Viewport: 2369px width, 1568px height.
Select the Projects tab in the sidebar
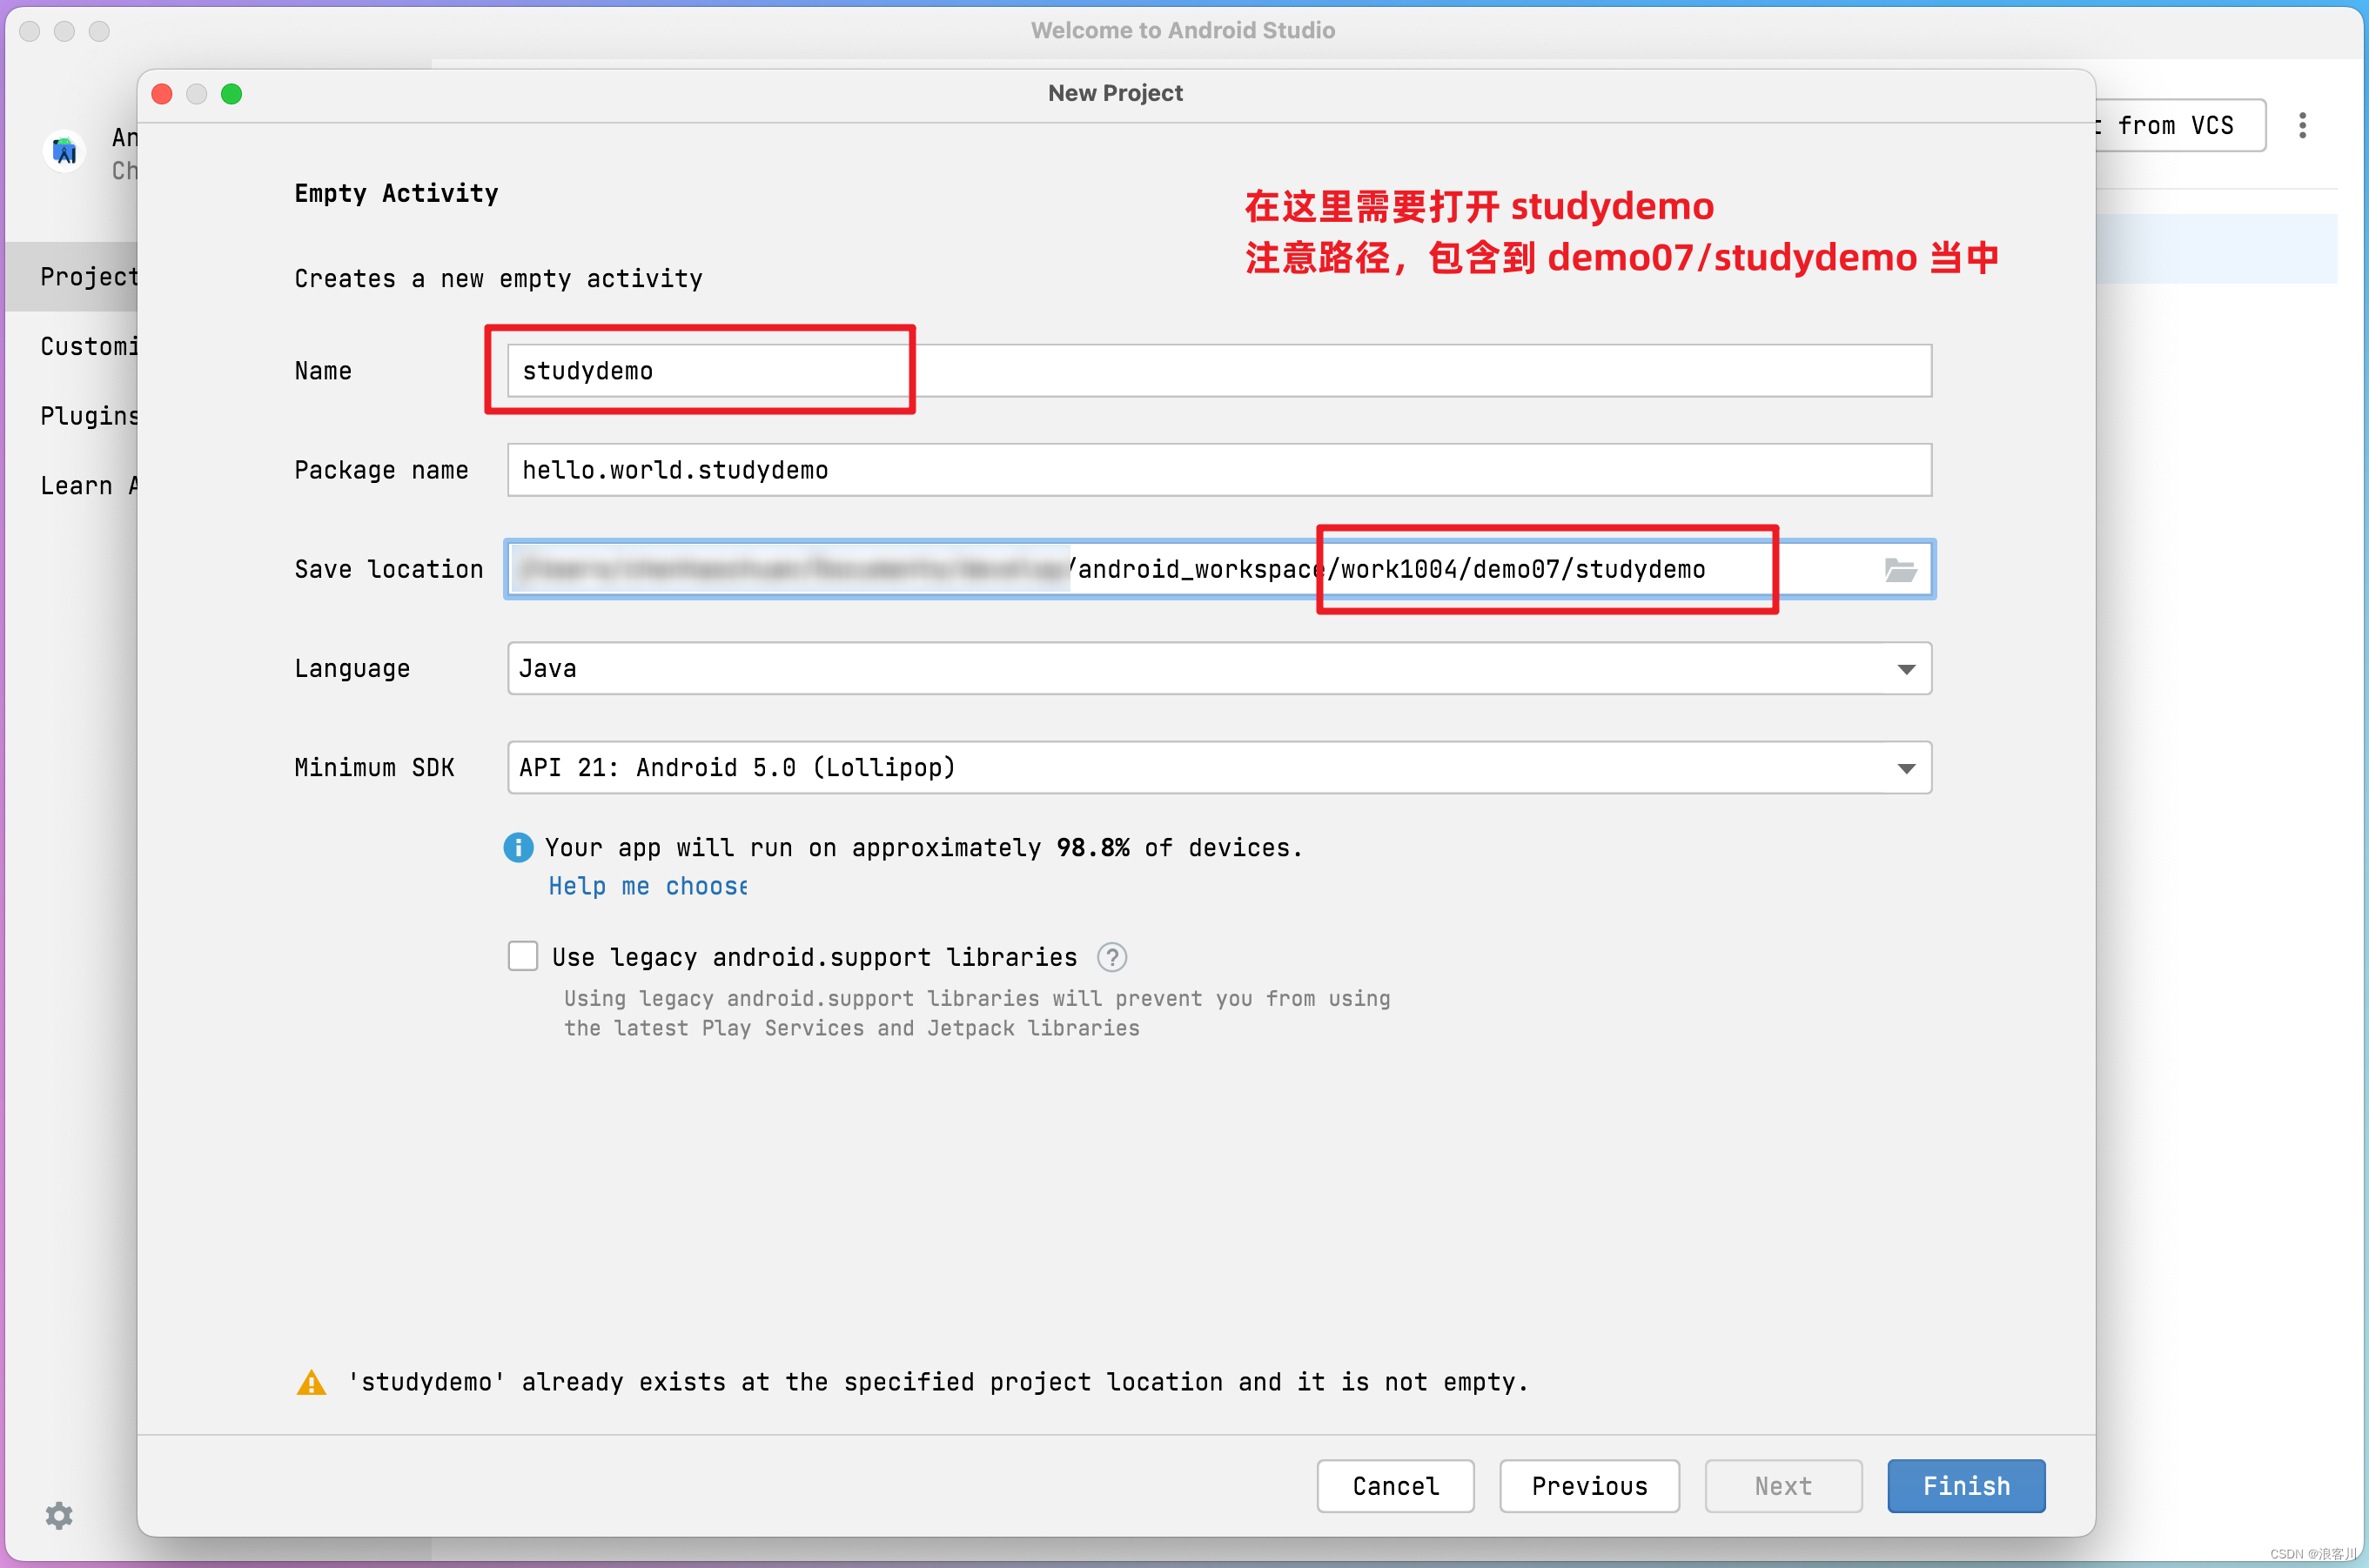click(88, 277)
